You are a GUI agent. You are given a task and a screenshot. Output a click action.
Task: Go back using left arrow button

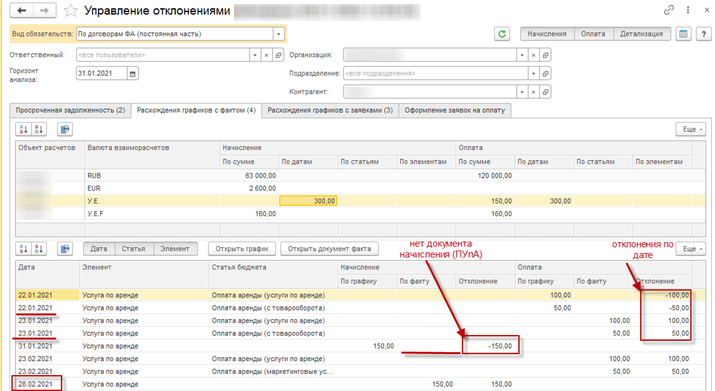[x=21, y=10]
